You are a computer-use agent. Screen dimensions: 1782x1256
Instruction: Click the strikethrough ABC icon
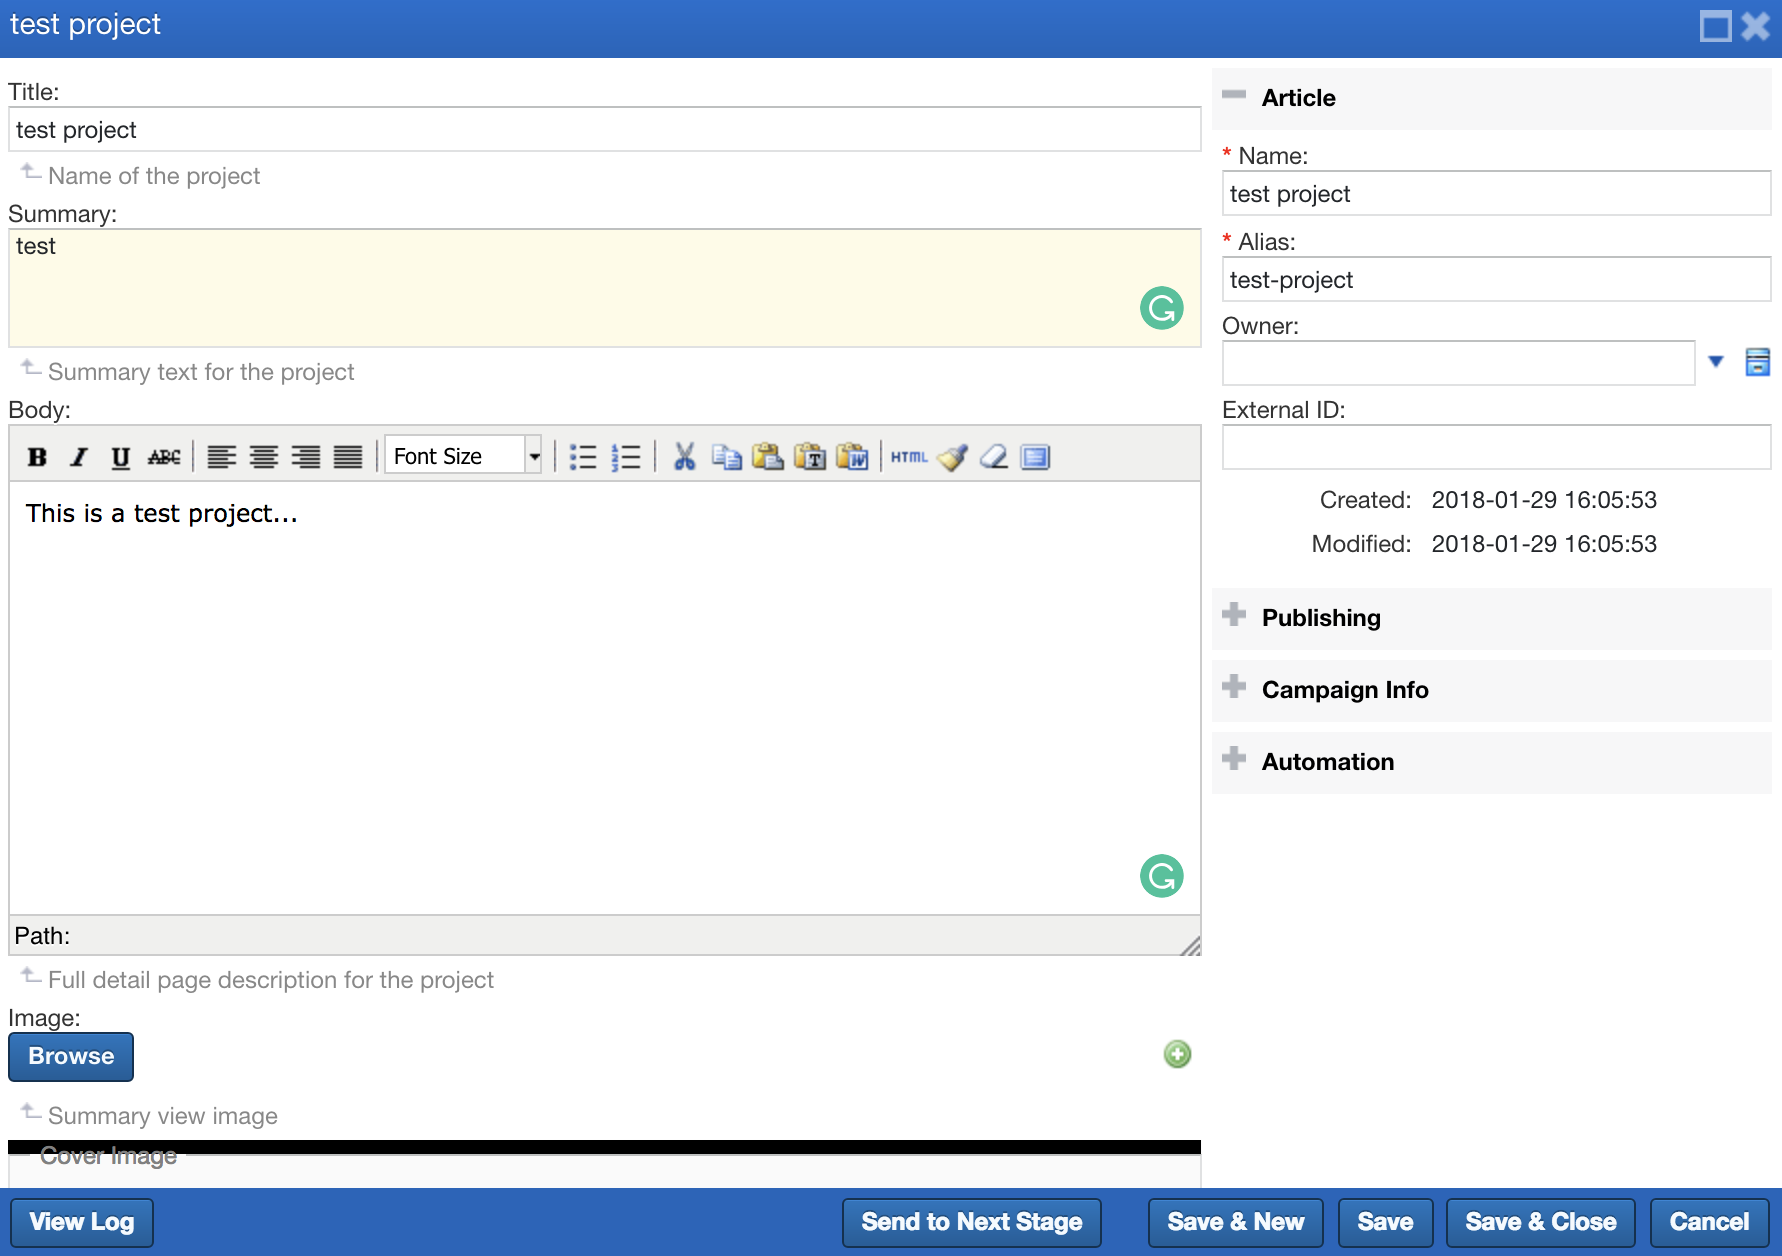click(x=164, y=457)
